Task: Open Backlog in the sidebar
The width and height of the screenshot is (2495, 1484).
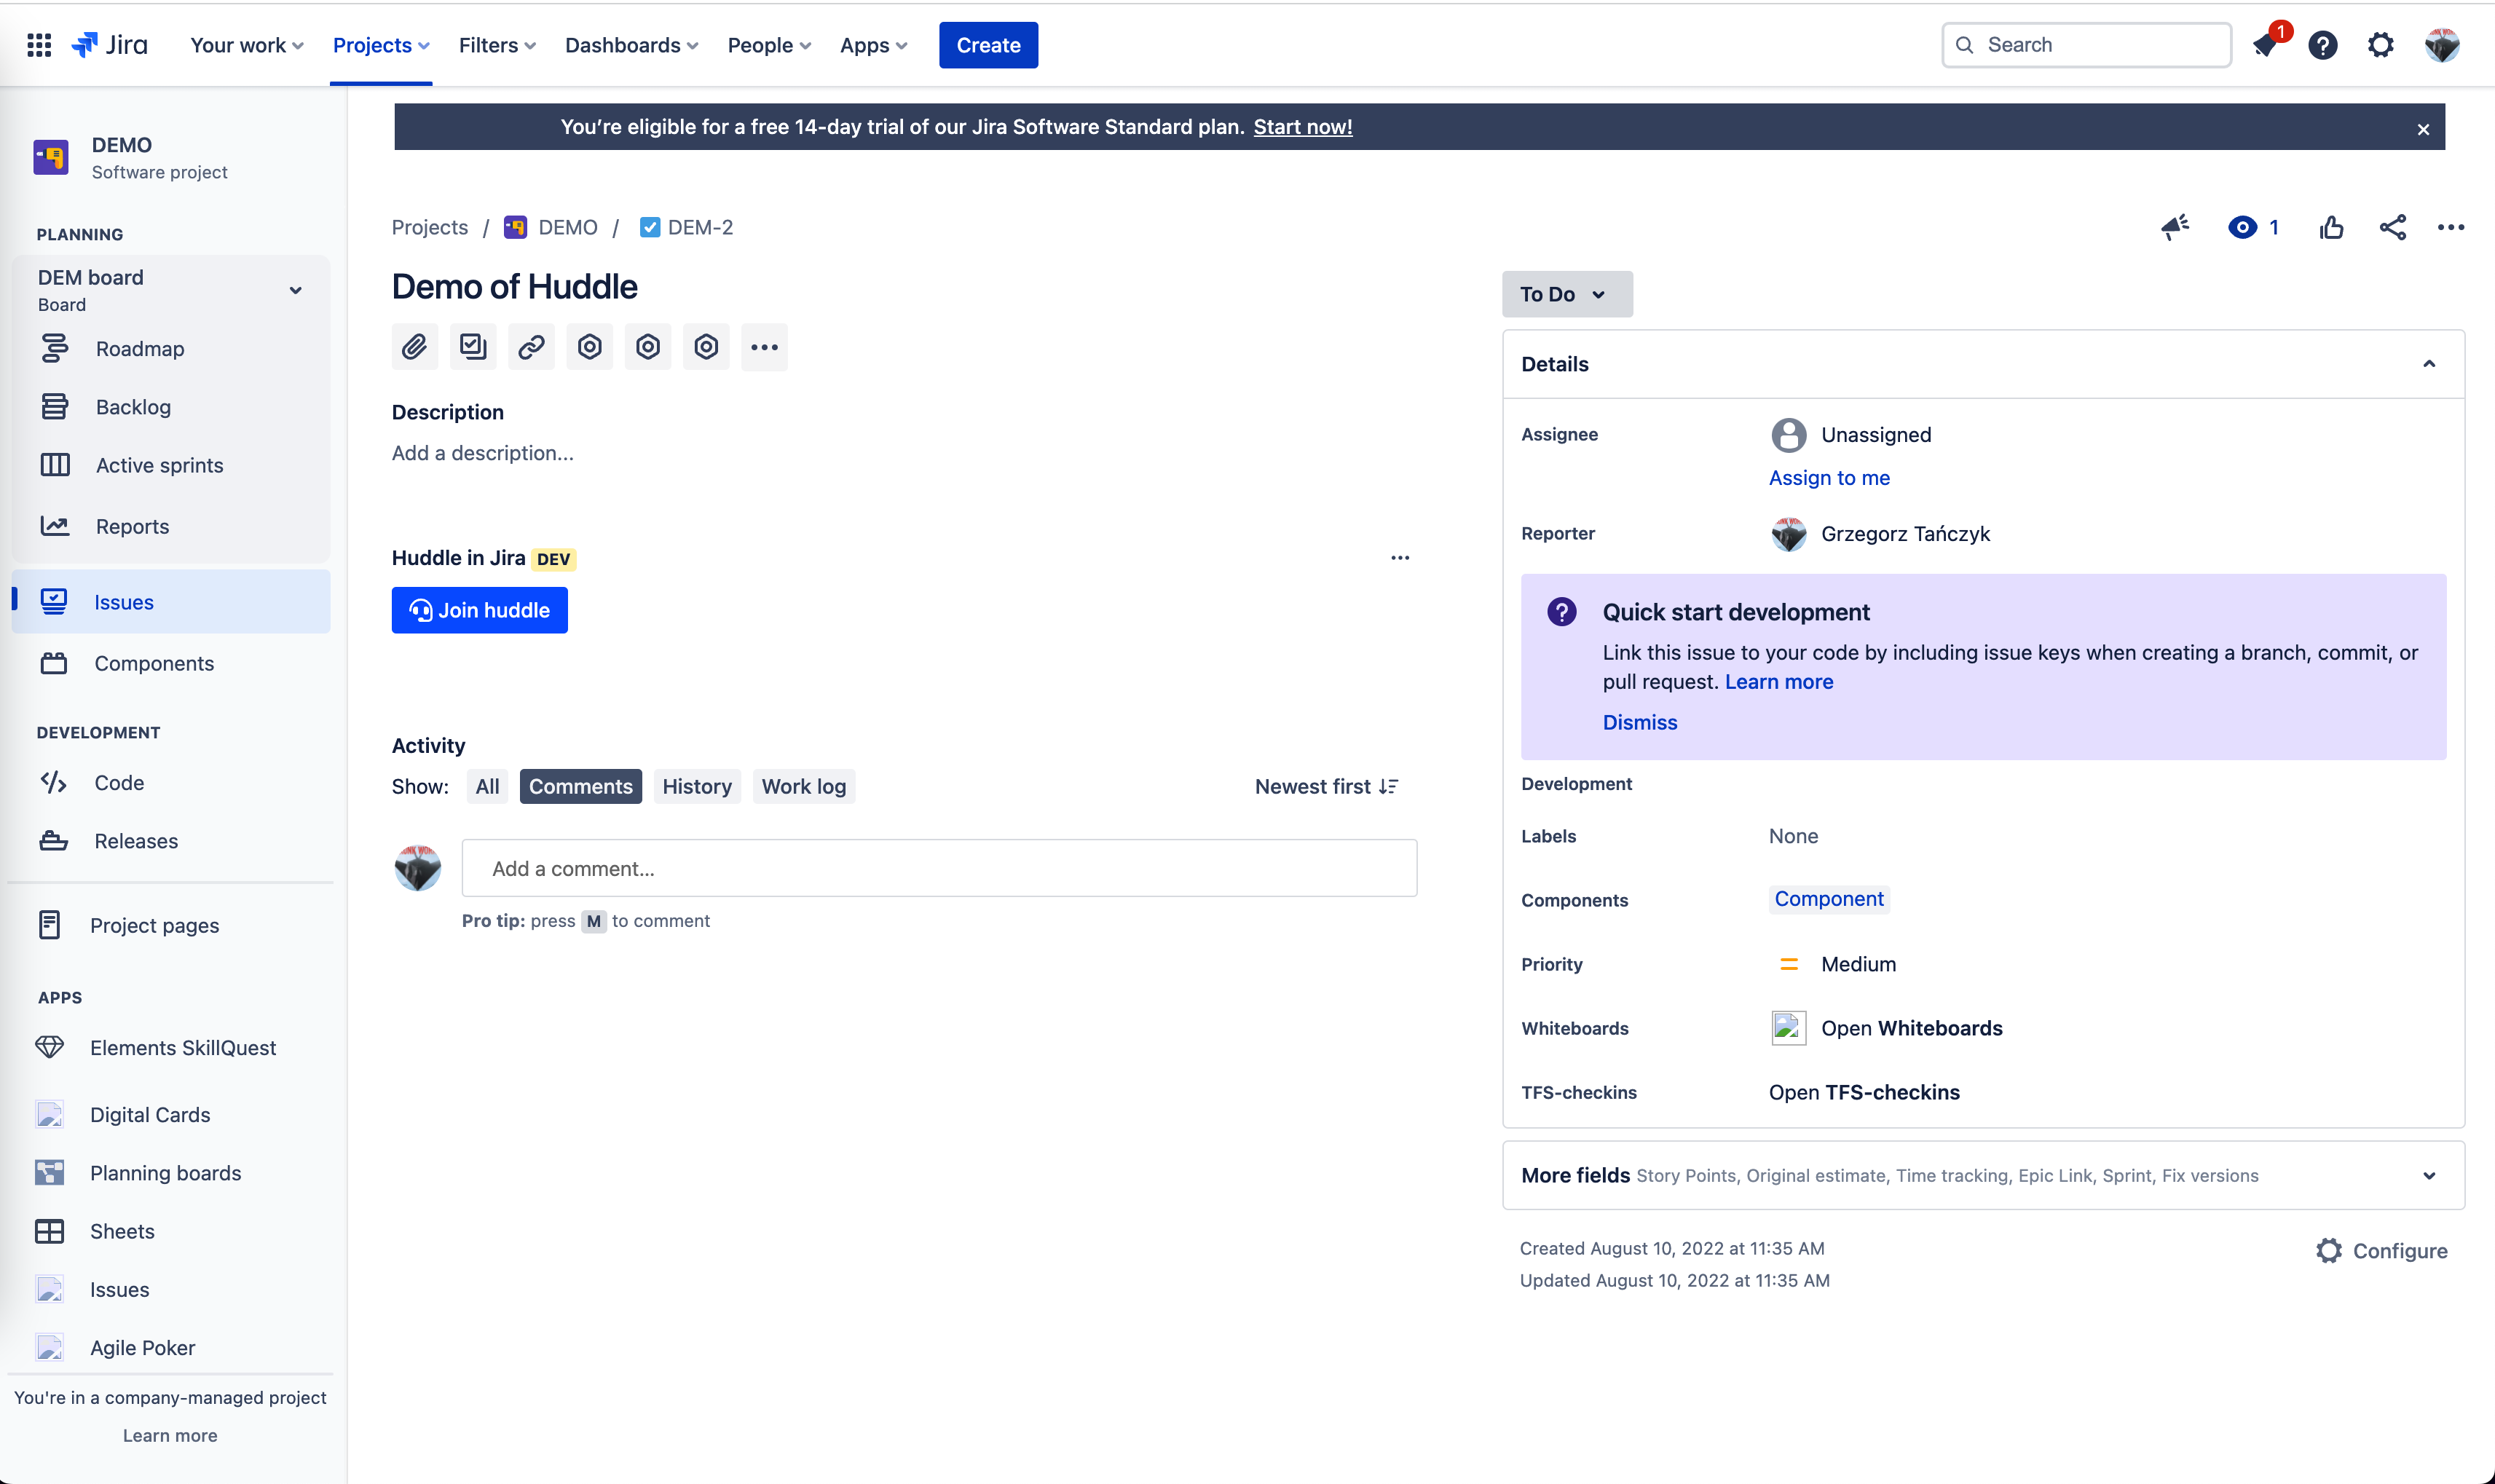Action: tap(133, 407)
